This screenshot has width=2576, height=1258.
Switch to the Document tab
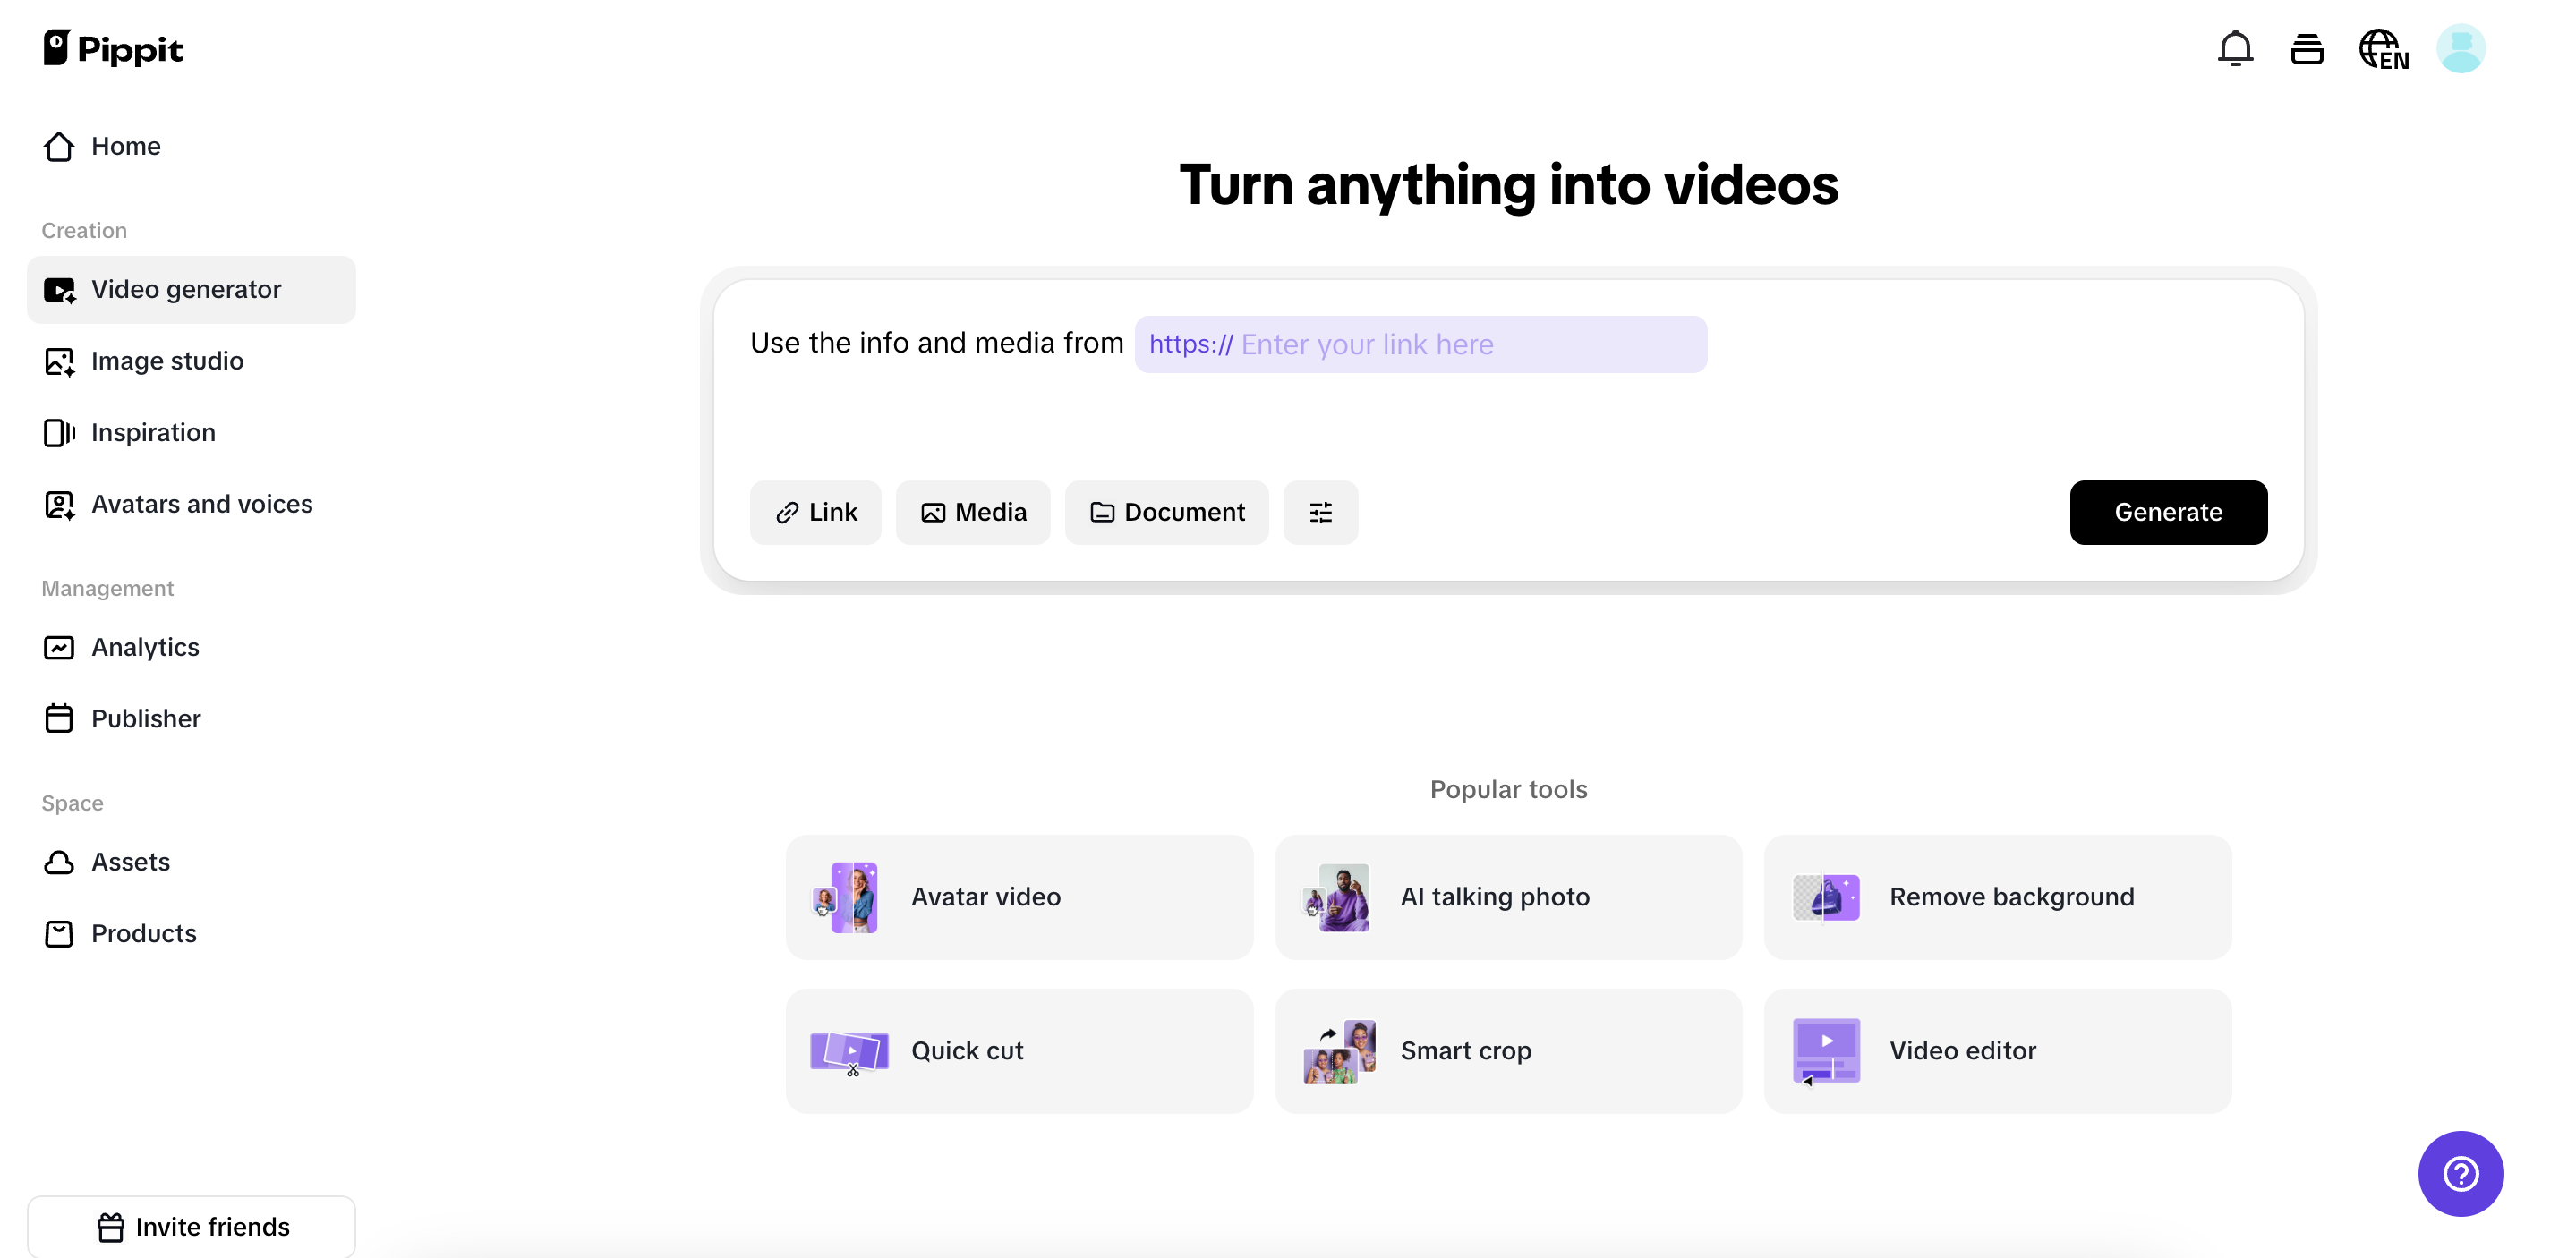[x=1166, y=512]
